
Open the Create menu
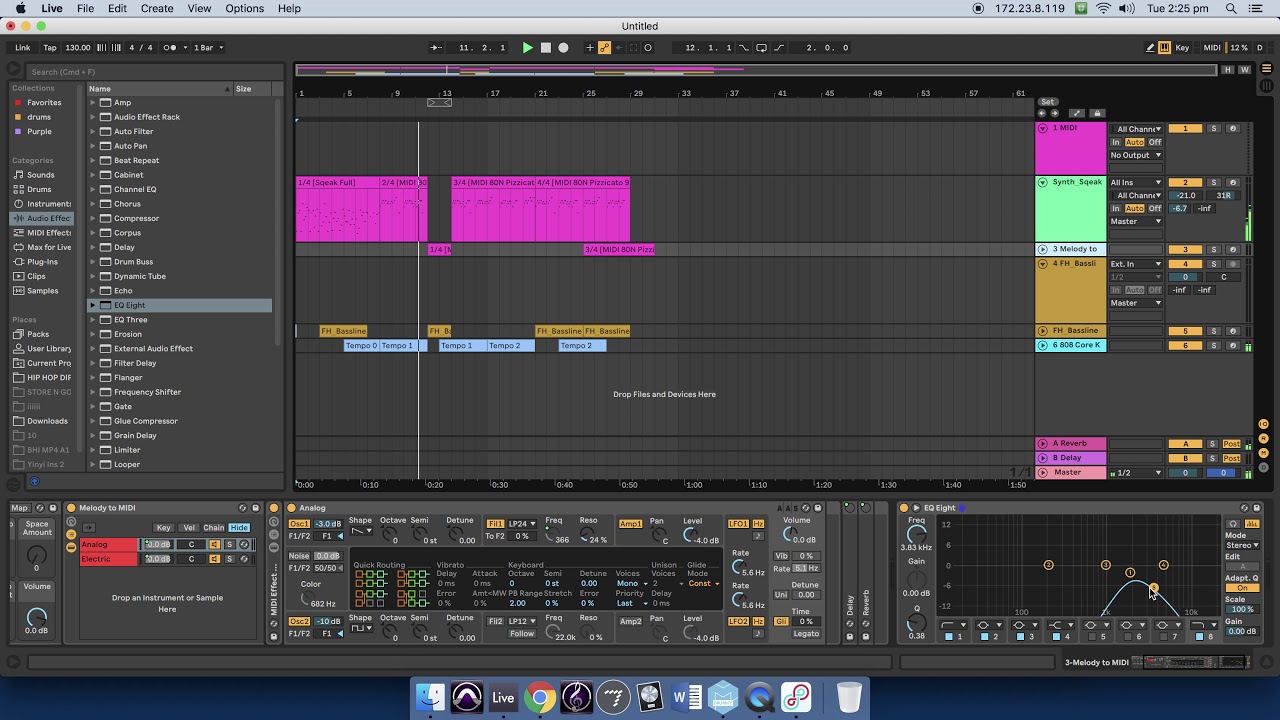coord(157,8)
